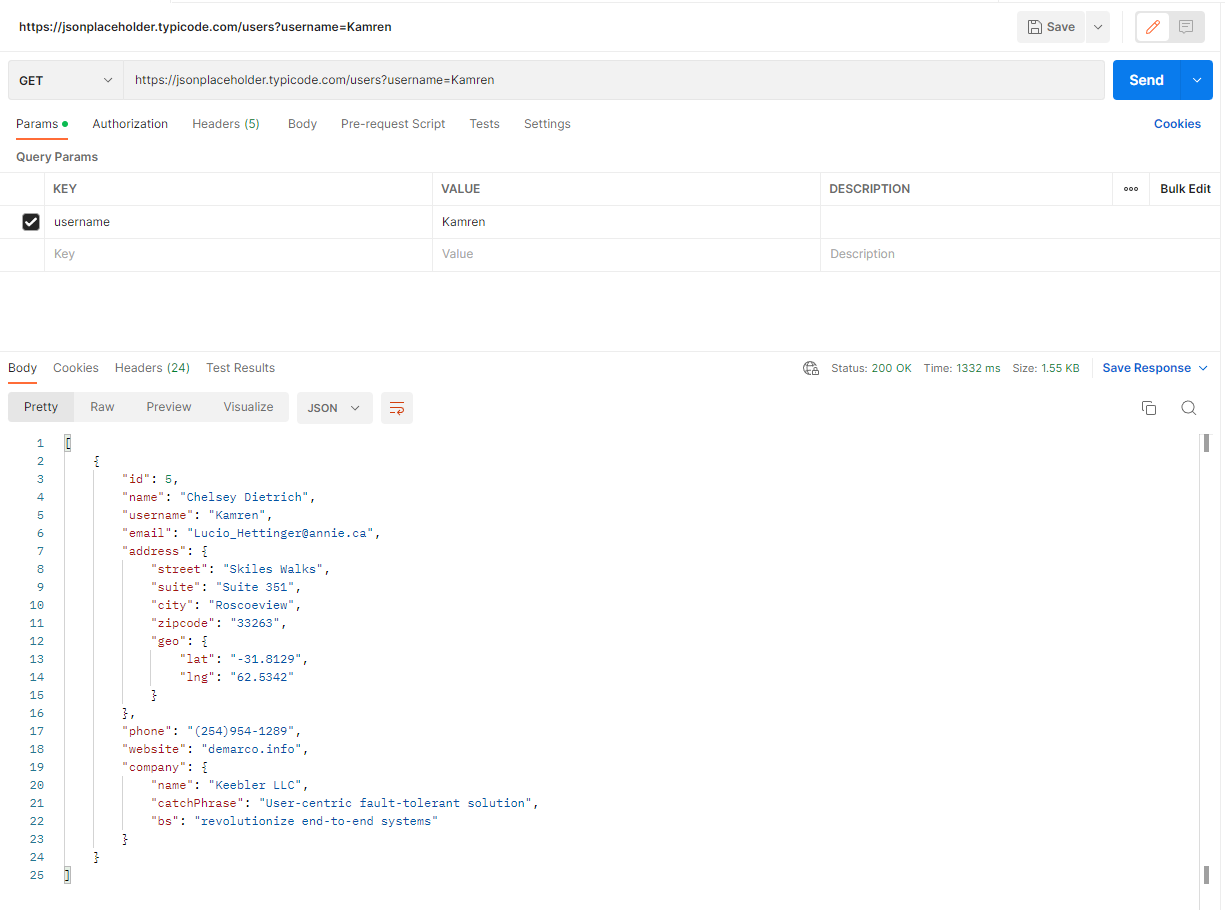Screen dimensions: 1225x910
Task: Open the comments icon
Action: tap(1186, 27)
